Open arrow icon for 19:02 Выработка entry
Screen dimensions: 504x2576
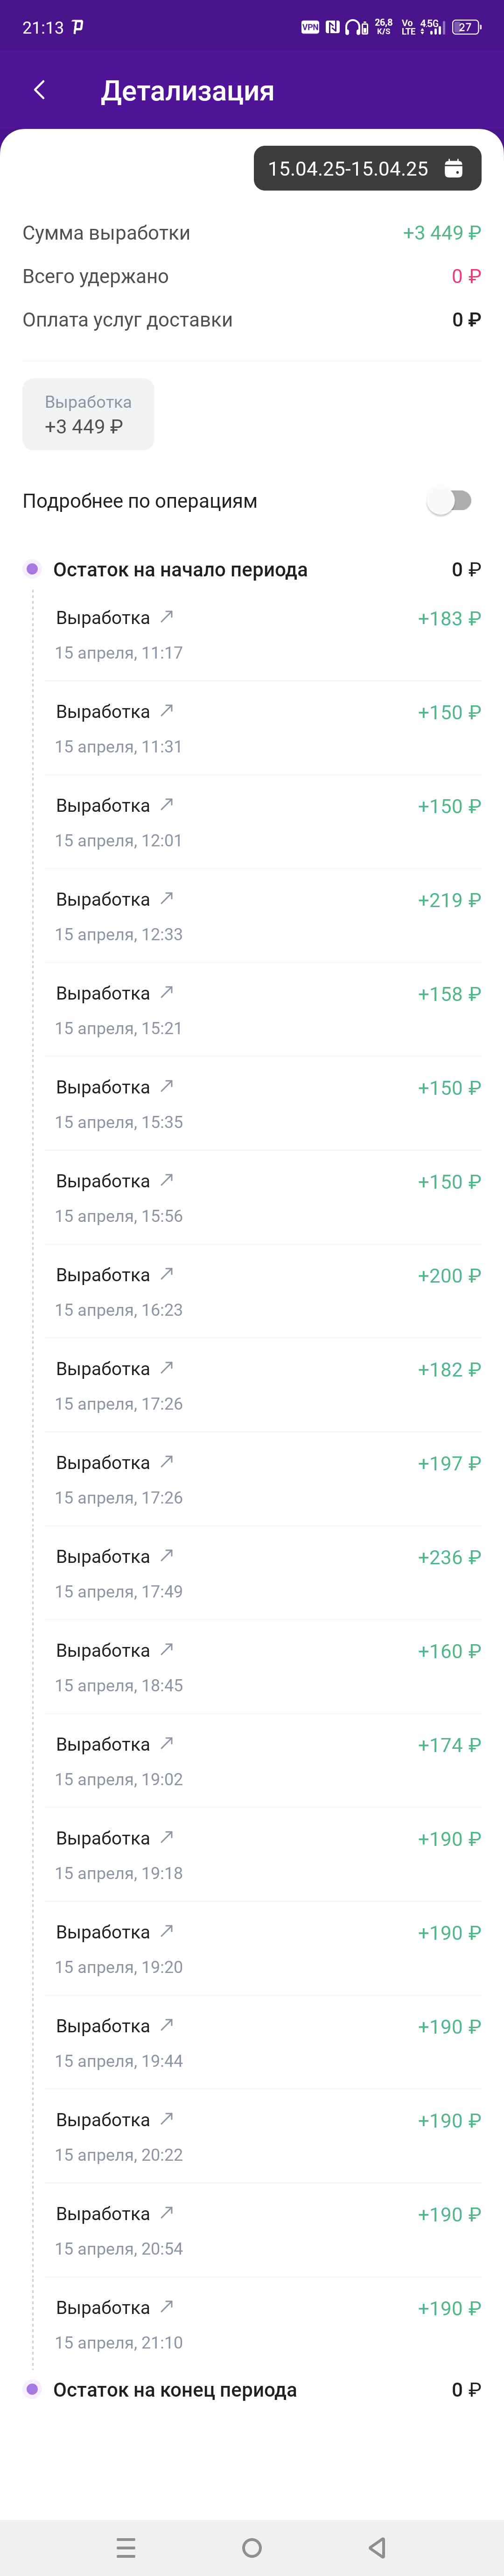click(167, 1743)
